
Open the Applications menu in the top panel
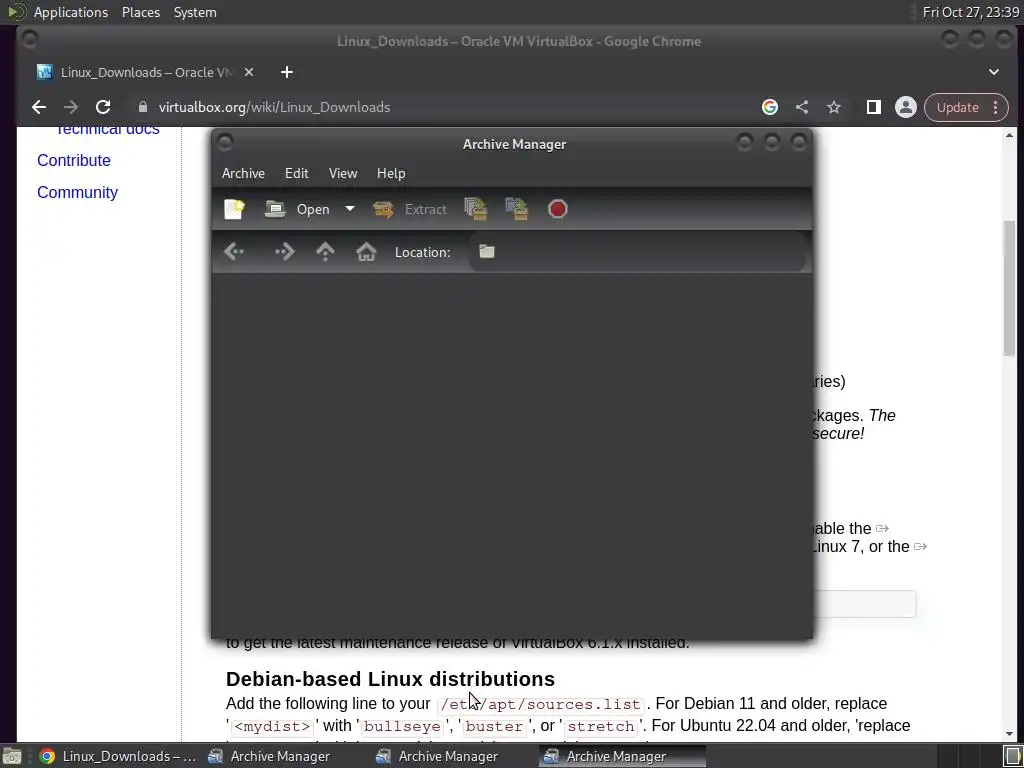click(x=71, y=12)
